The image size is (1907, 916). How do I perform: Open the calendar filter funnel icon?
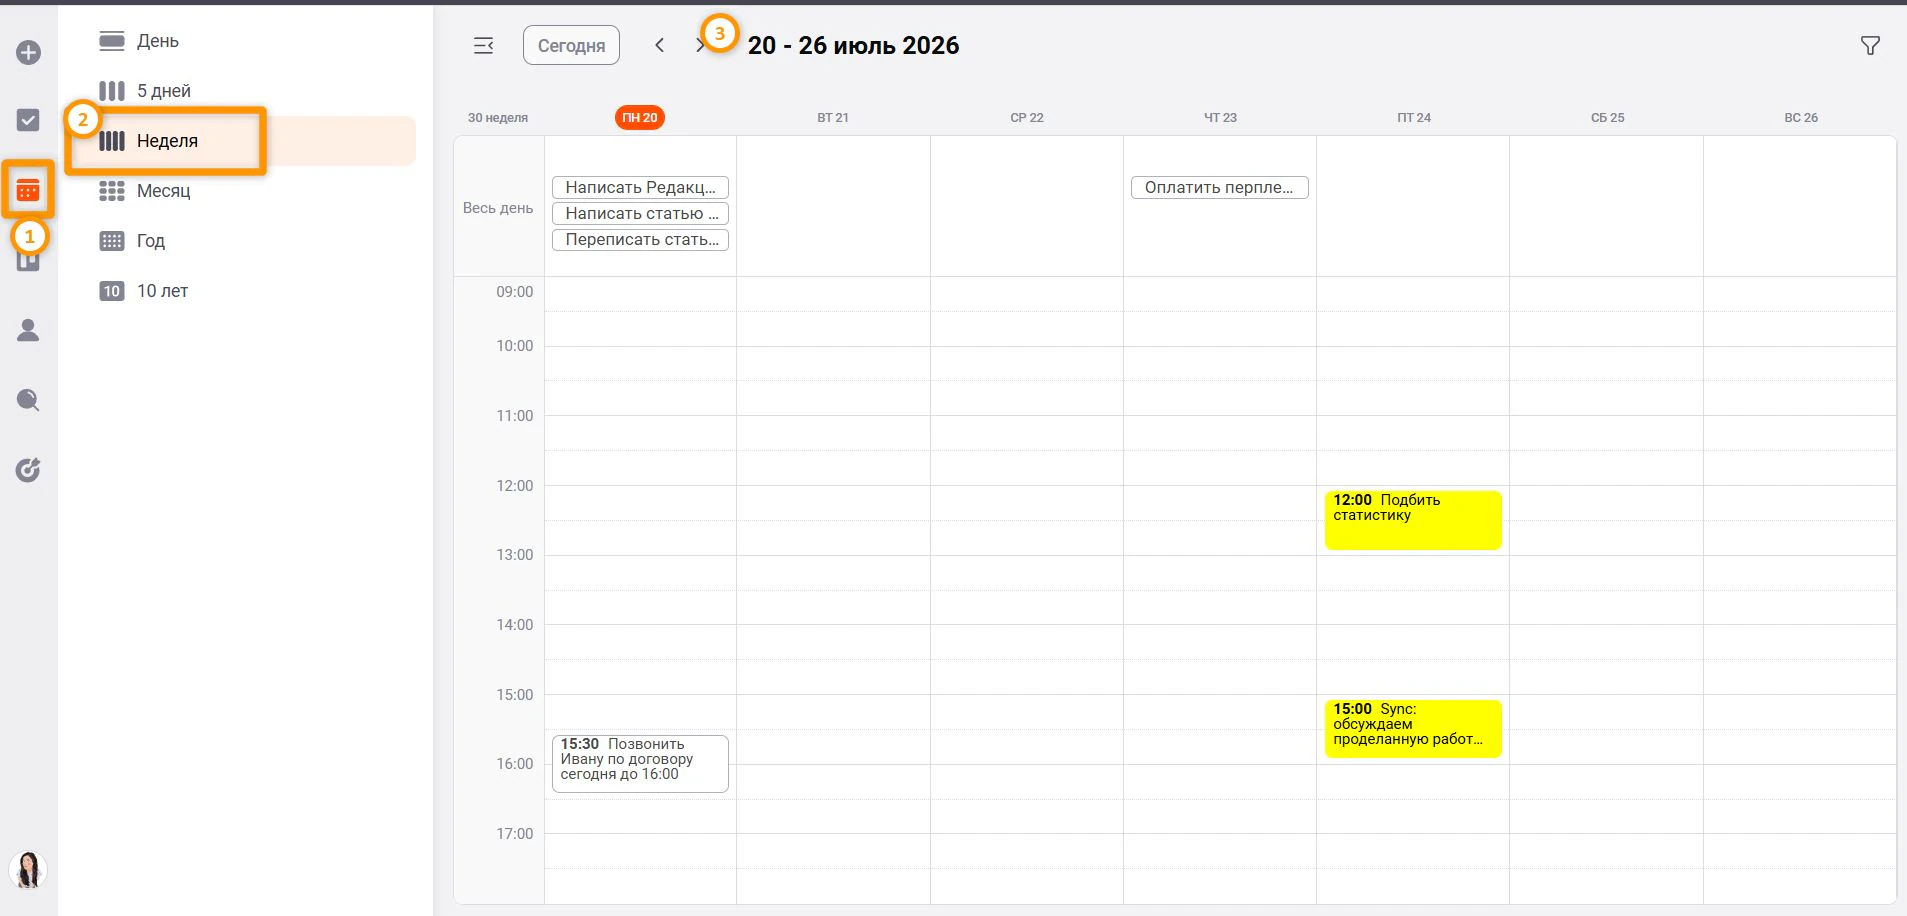click(x=1870, y=46)
